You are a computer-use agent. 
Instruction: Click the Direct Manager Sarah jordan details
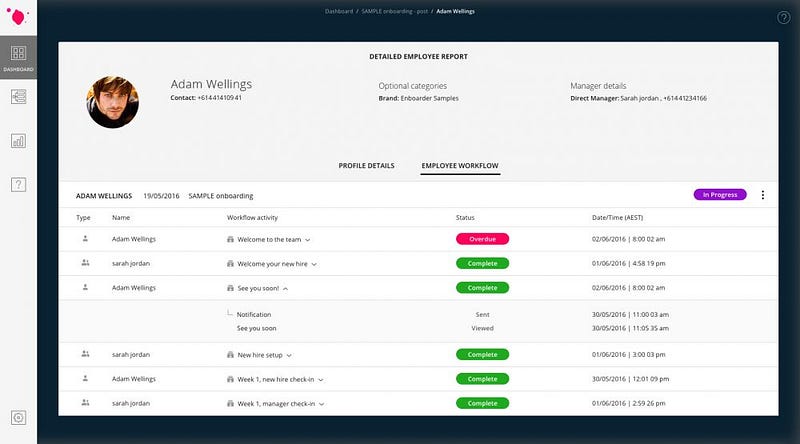click(638, 98)
